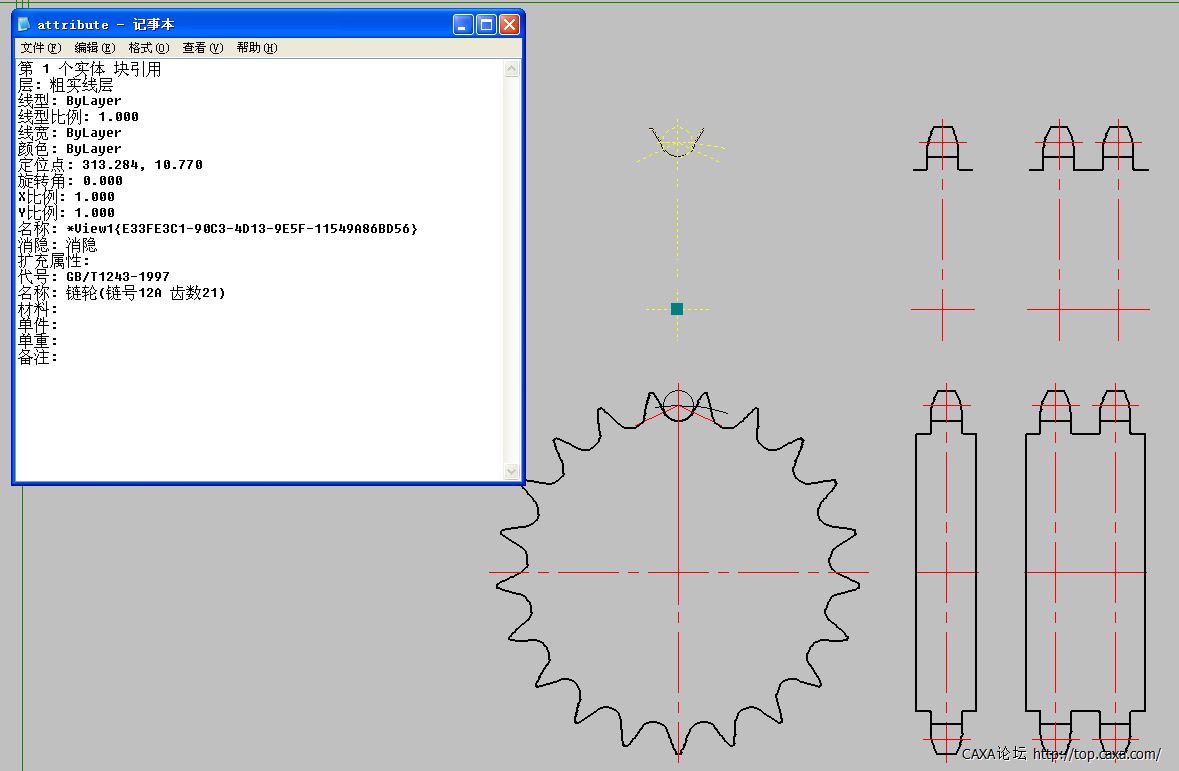Click the Notepad scrollbar down arrow
The width and height of the screenshot is (1179, 771).
[511, 471]
